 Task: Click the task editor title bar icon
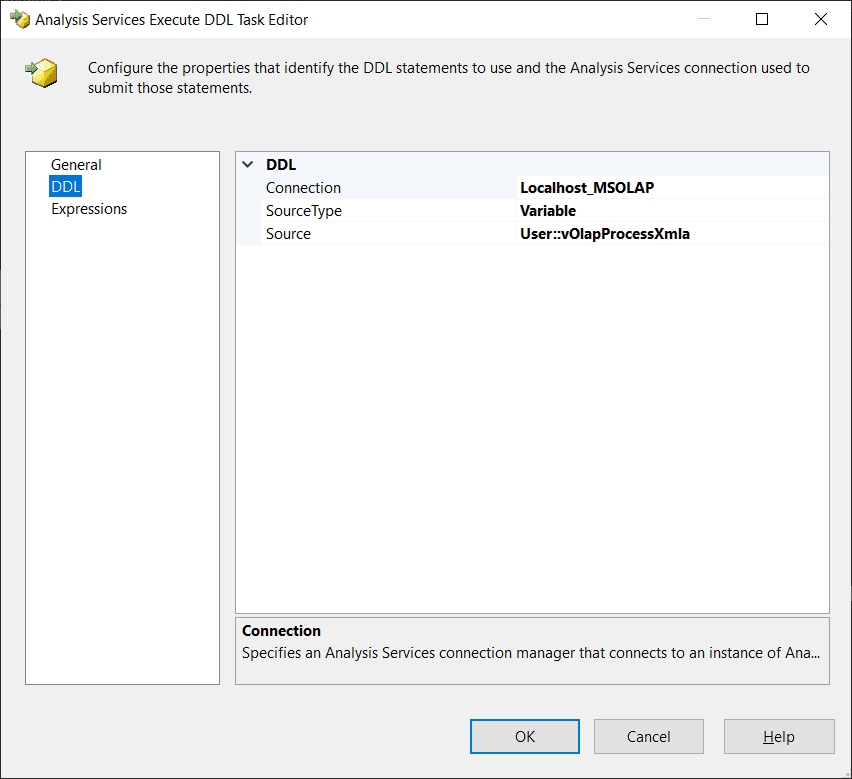[x=19, y=19]
